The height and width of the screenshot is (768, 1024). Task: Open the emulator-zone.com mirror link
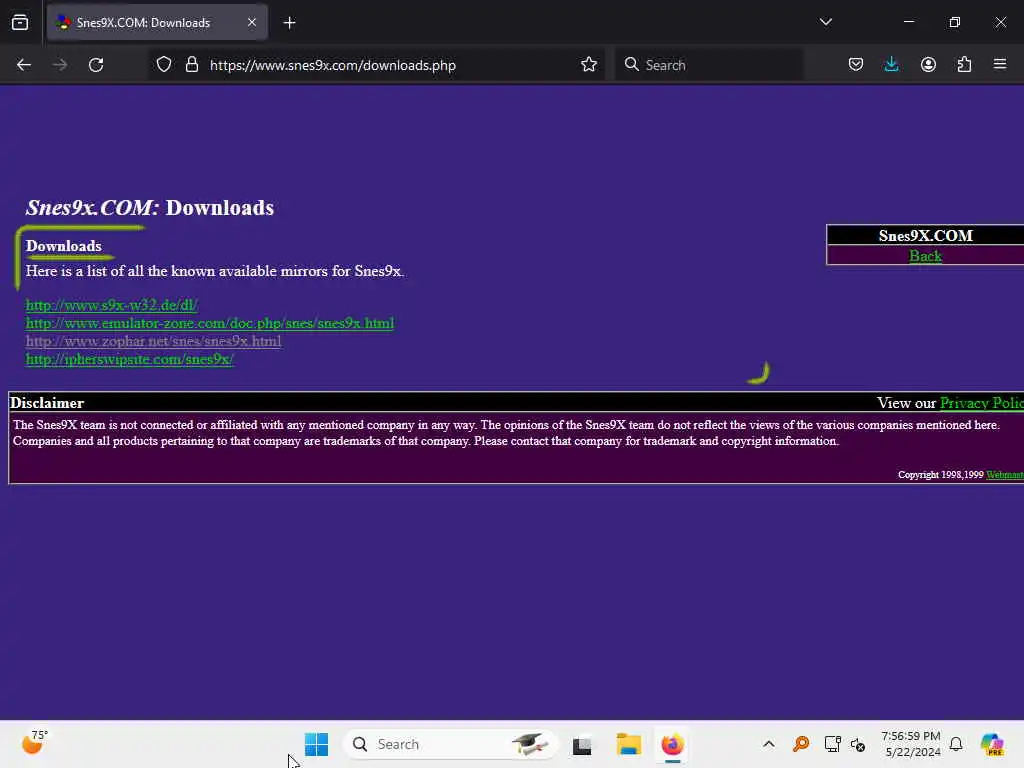tap(210, 323)
